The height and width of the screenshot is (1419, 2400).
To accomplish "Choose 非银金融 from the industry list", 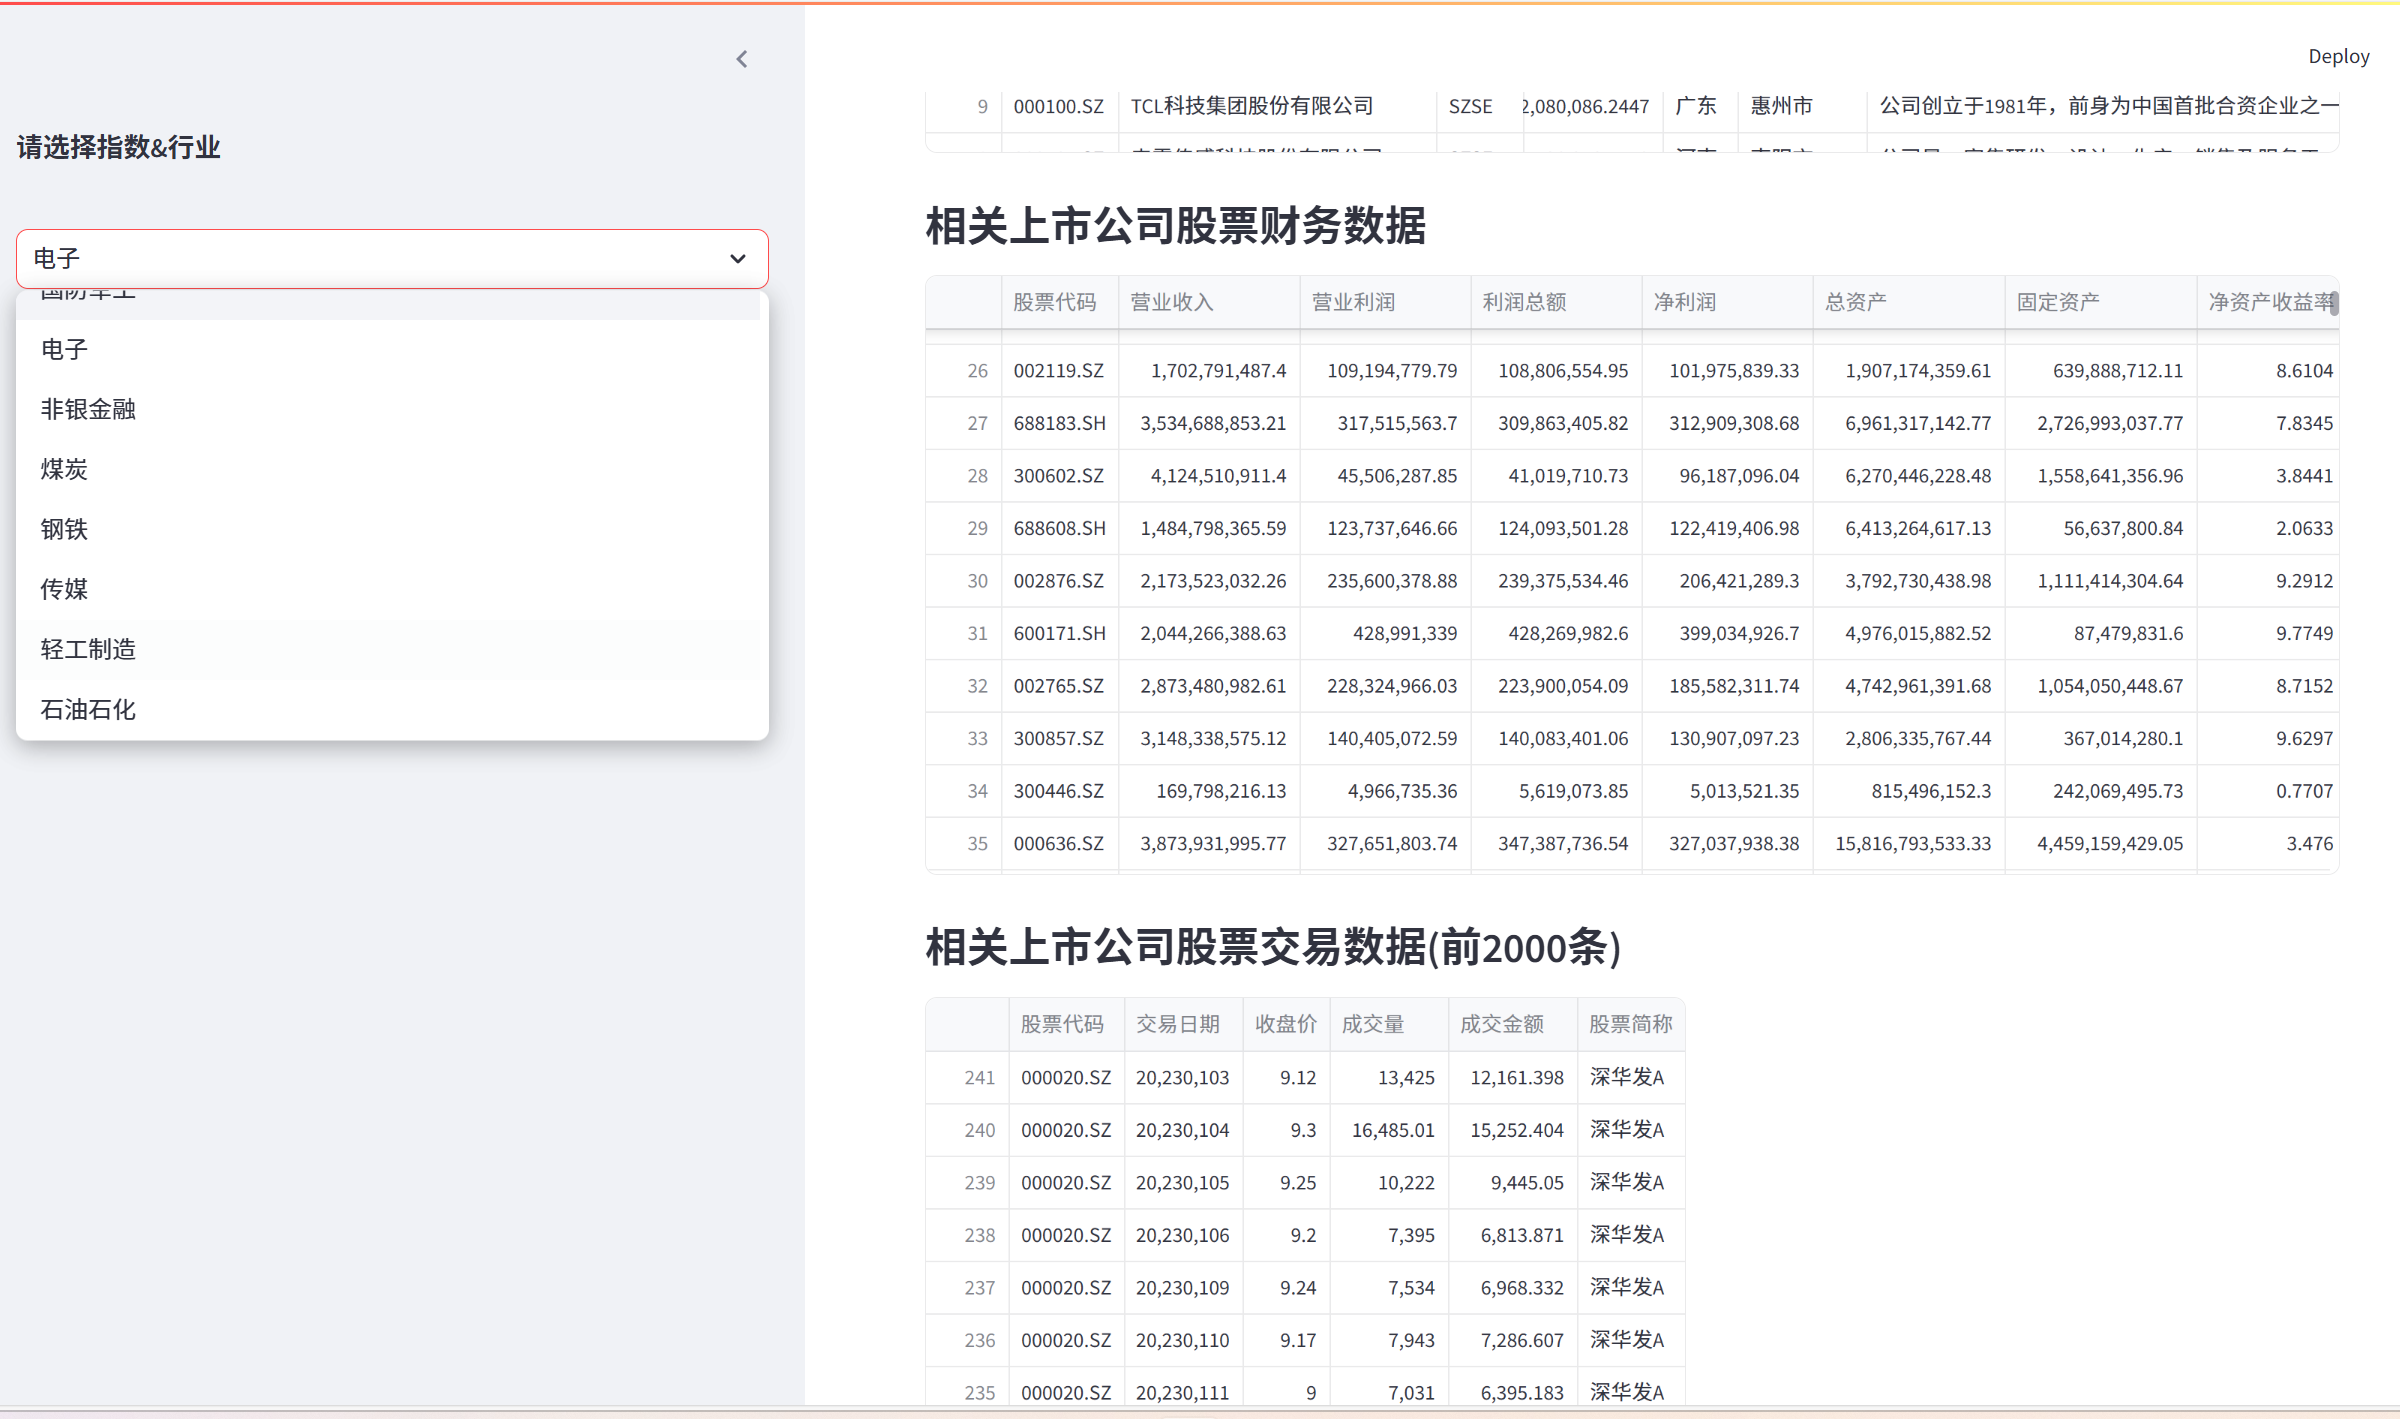I will [x=88, y=409].
